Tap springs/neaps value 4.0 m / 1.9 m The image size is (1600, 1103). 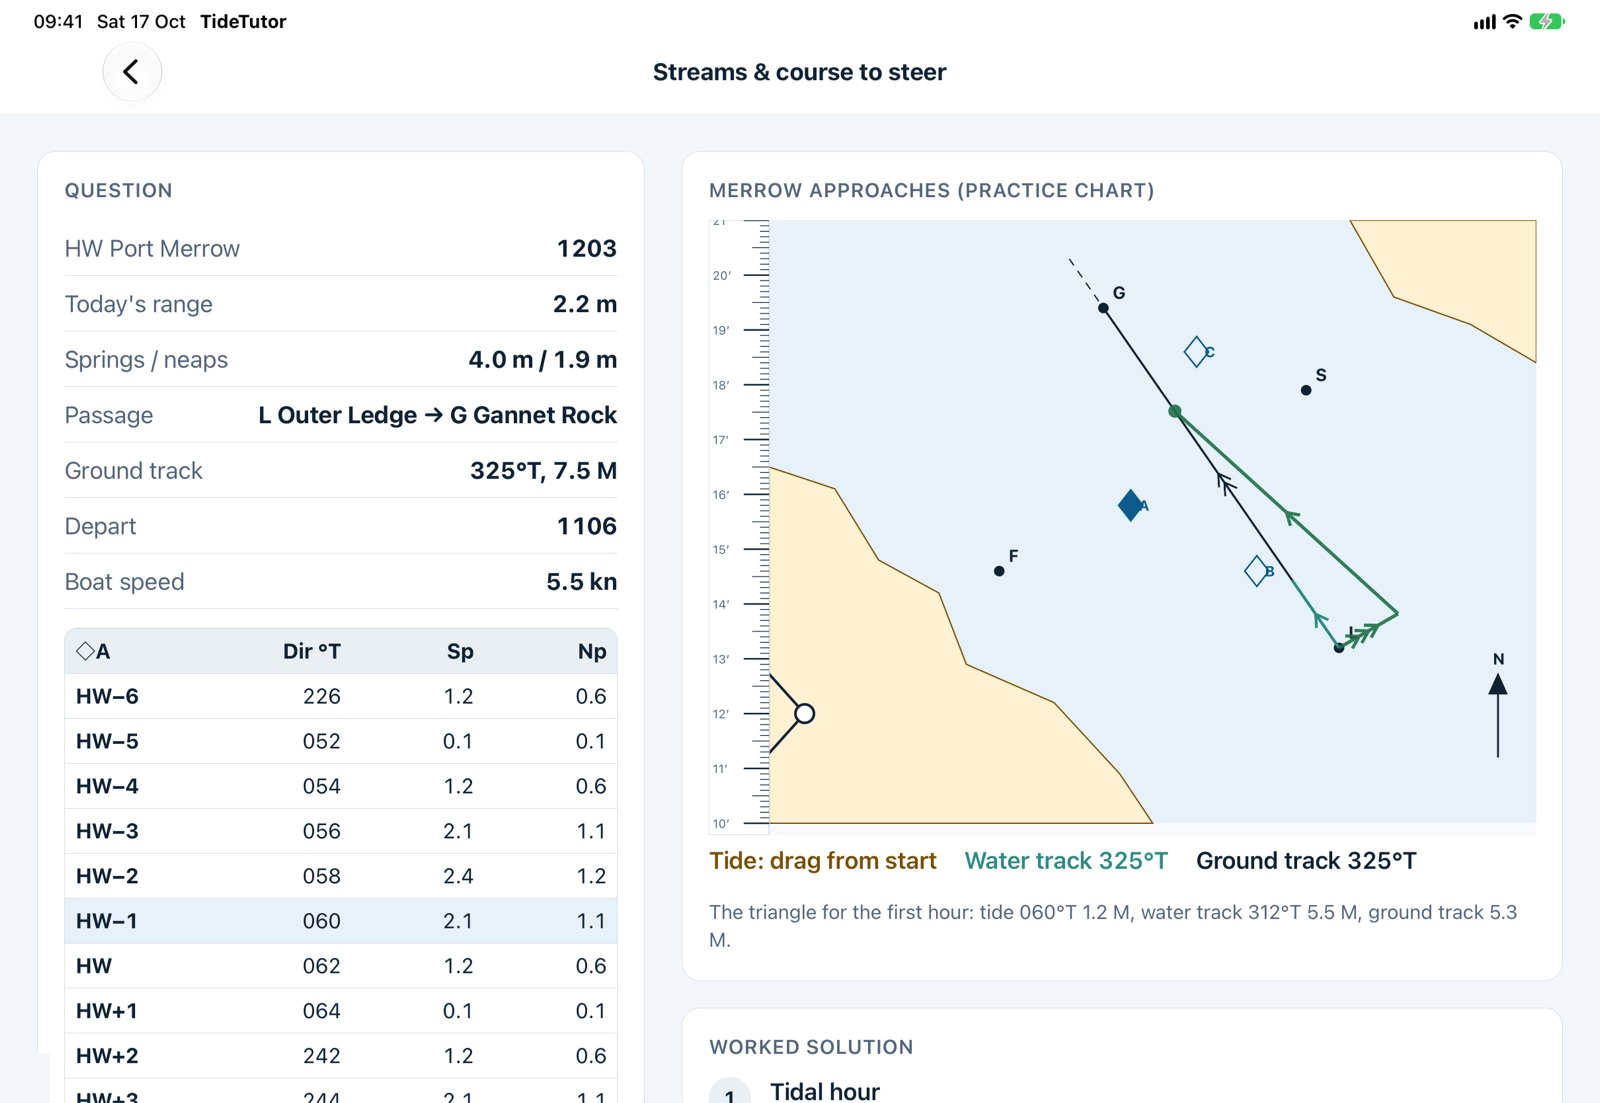[x=543, y=359]
